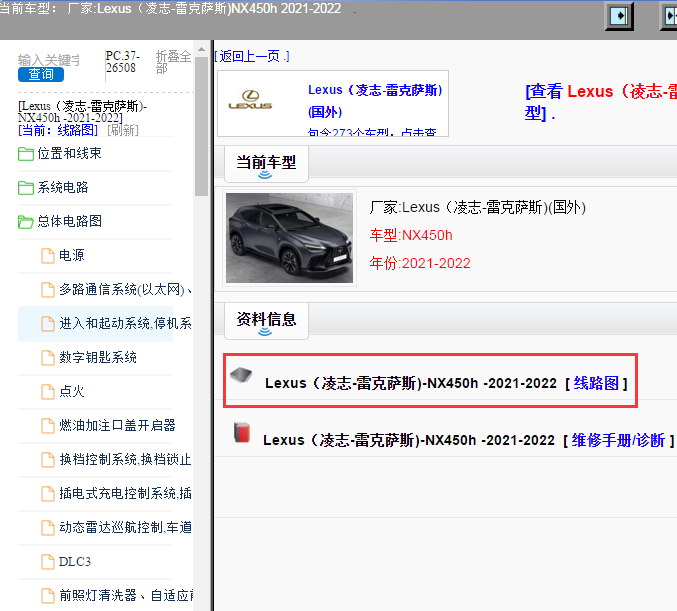Open 多路通信系统(以太网) document
This screenshot has height=611, width=677.
pyautogui.click(x=125, y=289)
